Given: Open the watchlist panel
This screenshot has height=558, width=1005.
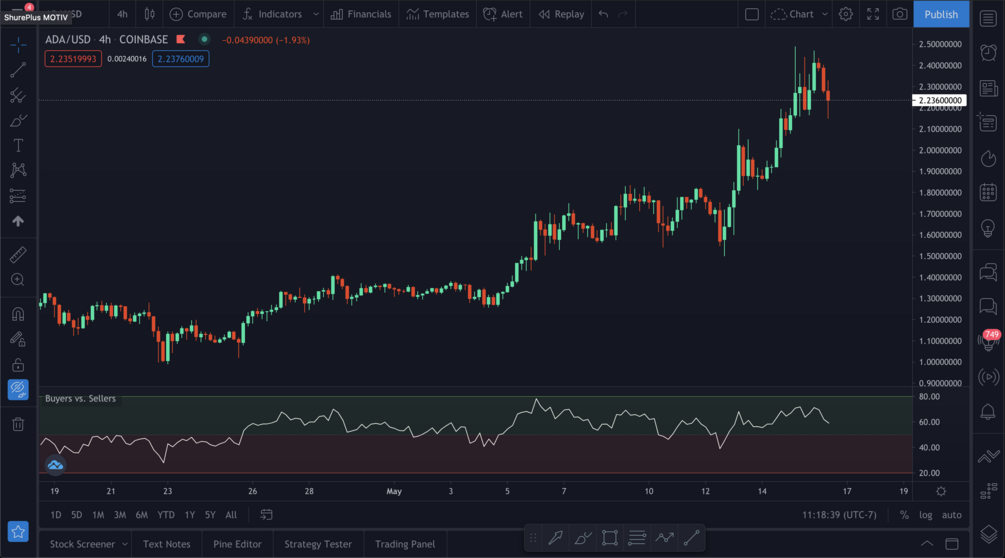Looking at the screenshot, I should click(988, 19).
